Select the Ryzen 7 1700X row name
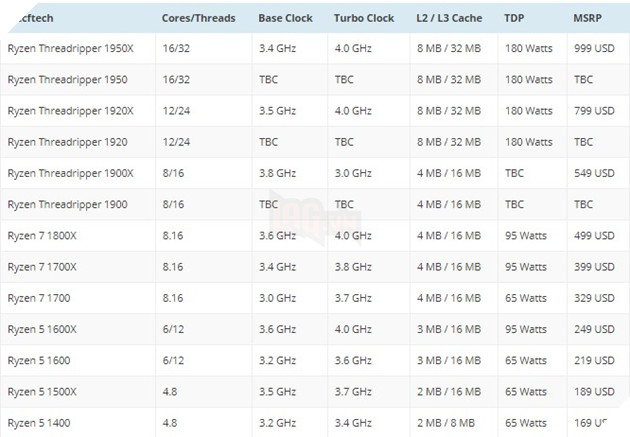This screenshot has width=630, height=437. [x=42, y=267]
